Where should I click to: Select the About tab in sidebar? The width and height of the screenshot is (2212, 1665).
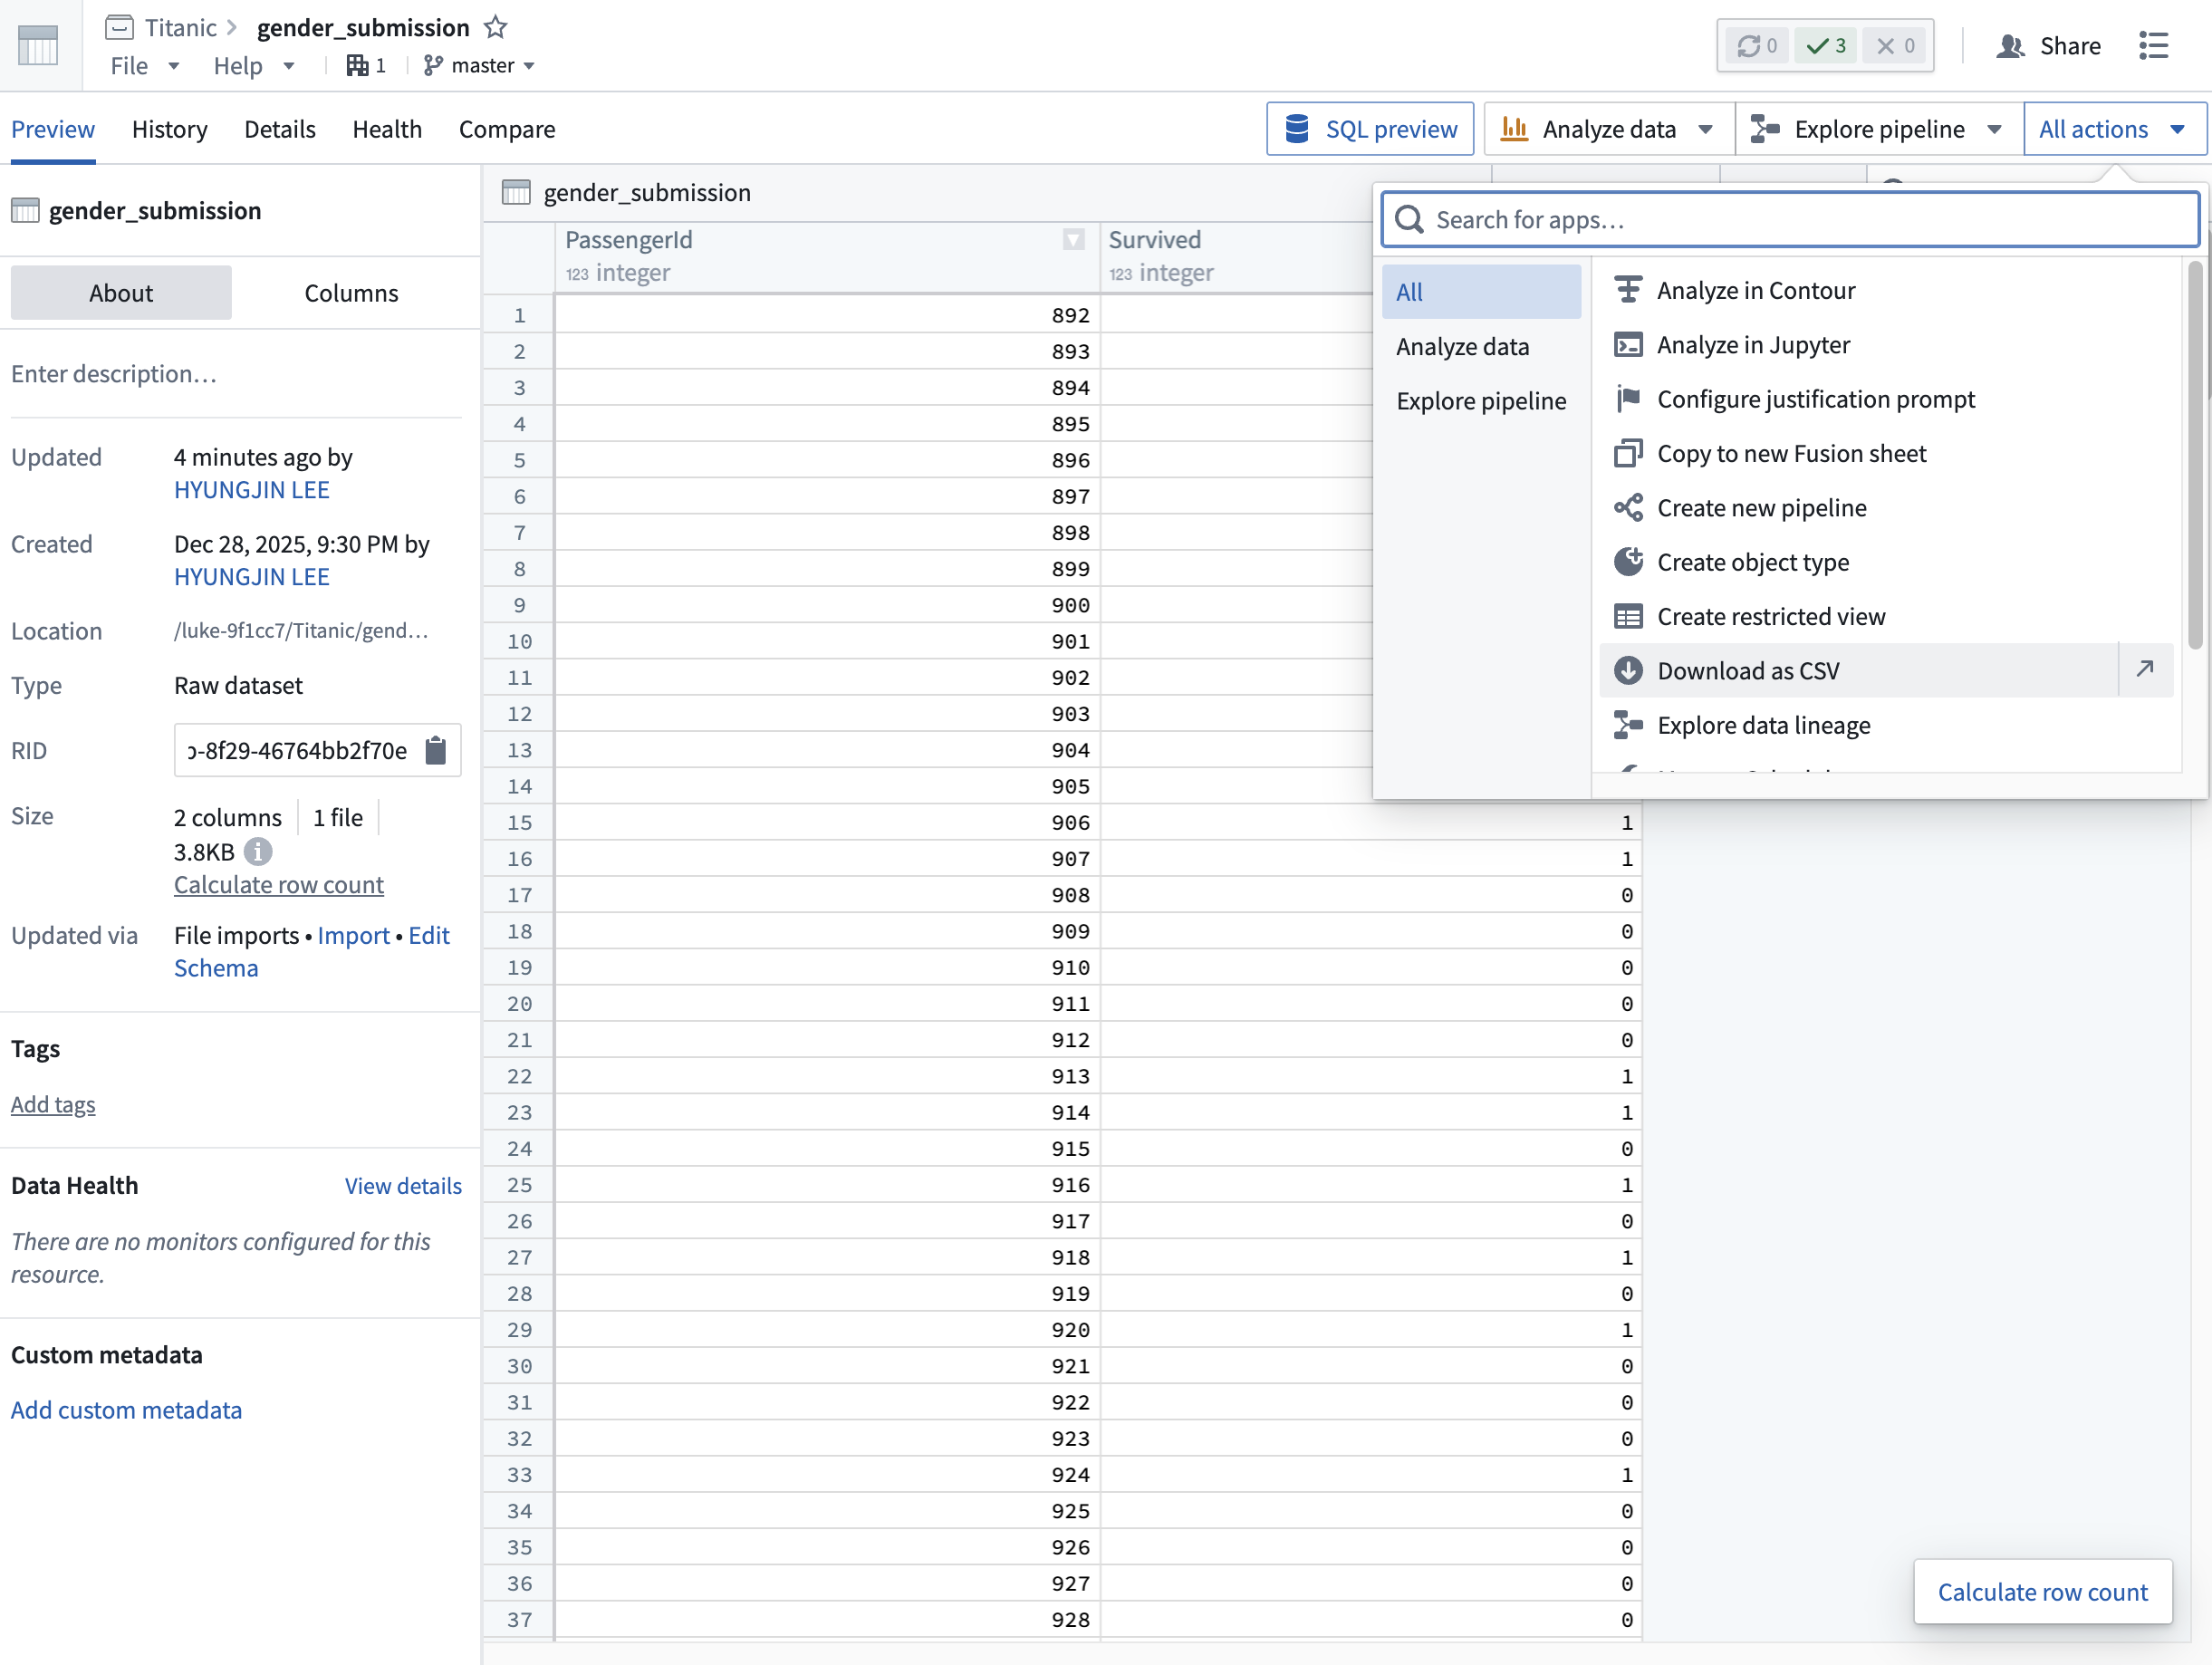[121, 293]
